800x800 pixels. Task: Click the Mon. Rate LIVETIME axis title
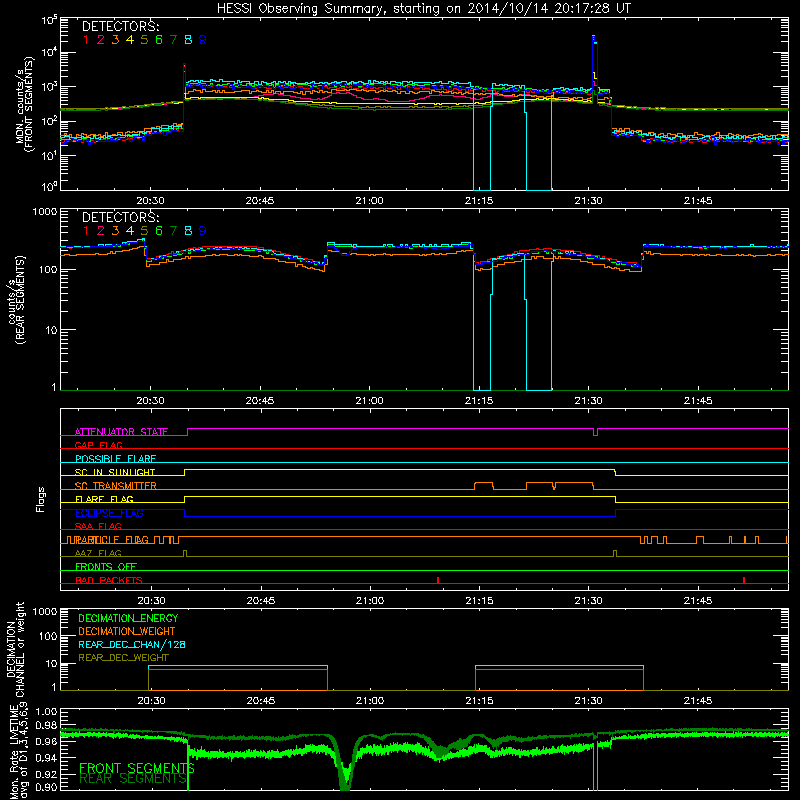[16, 752]
